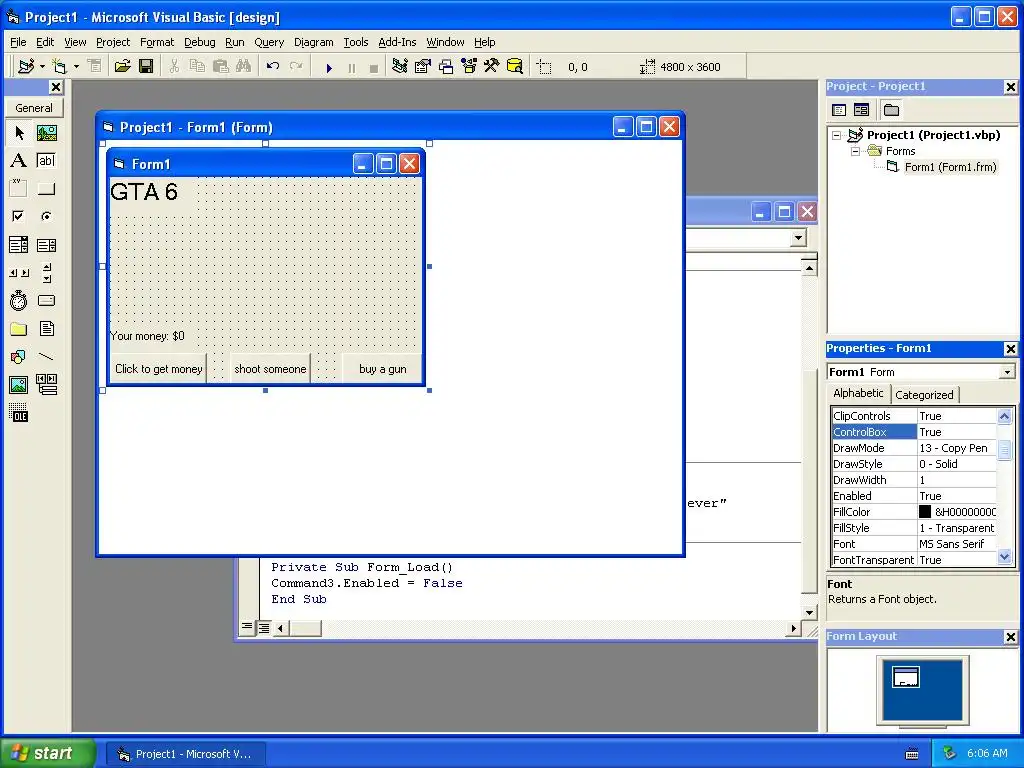Select the Font property row
The image size is (1024, 768).
[914, 544]
